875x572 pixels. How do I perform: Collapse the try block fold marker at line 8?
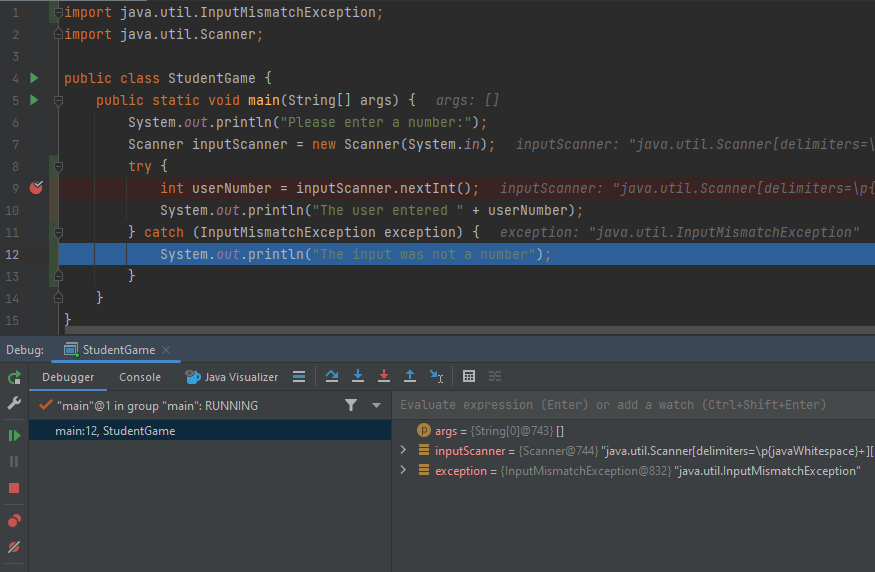(x=58, y=166)
